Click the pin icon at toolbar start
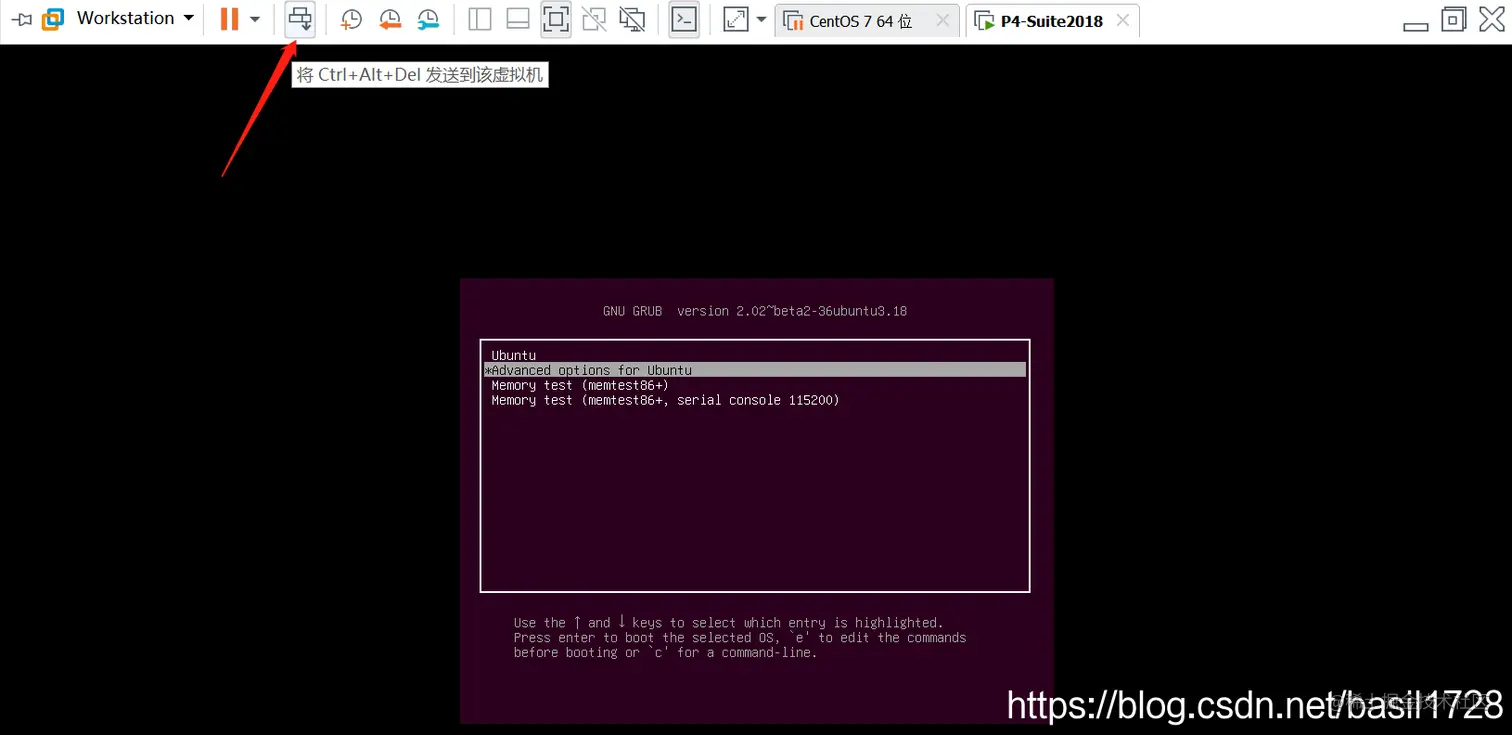 point(21,19)
